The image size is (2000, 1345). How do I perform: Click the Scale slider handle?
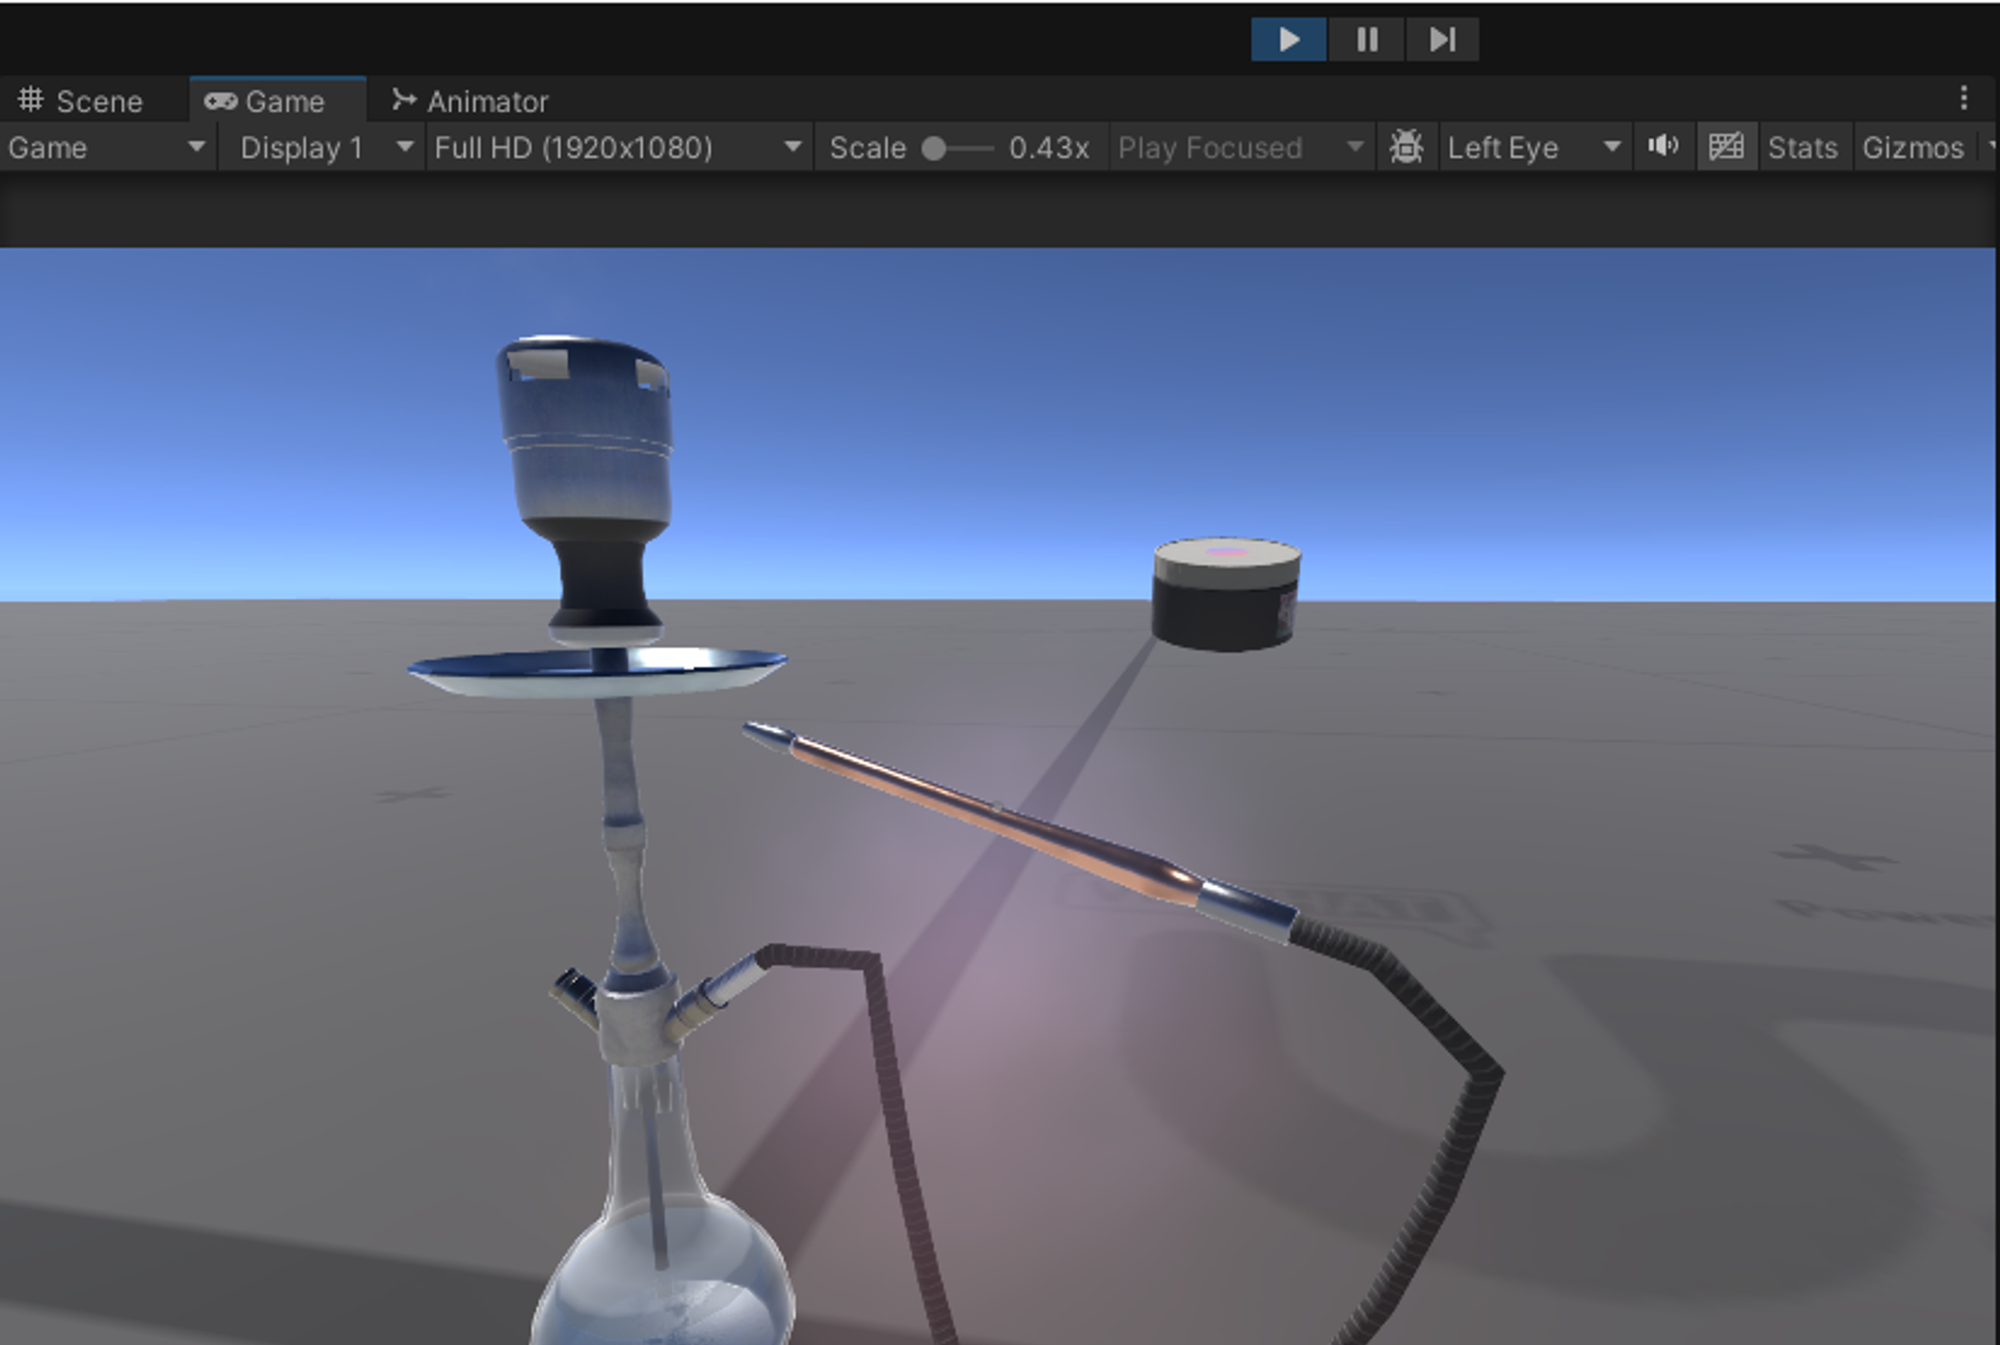pos(934,149)
